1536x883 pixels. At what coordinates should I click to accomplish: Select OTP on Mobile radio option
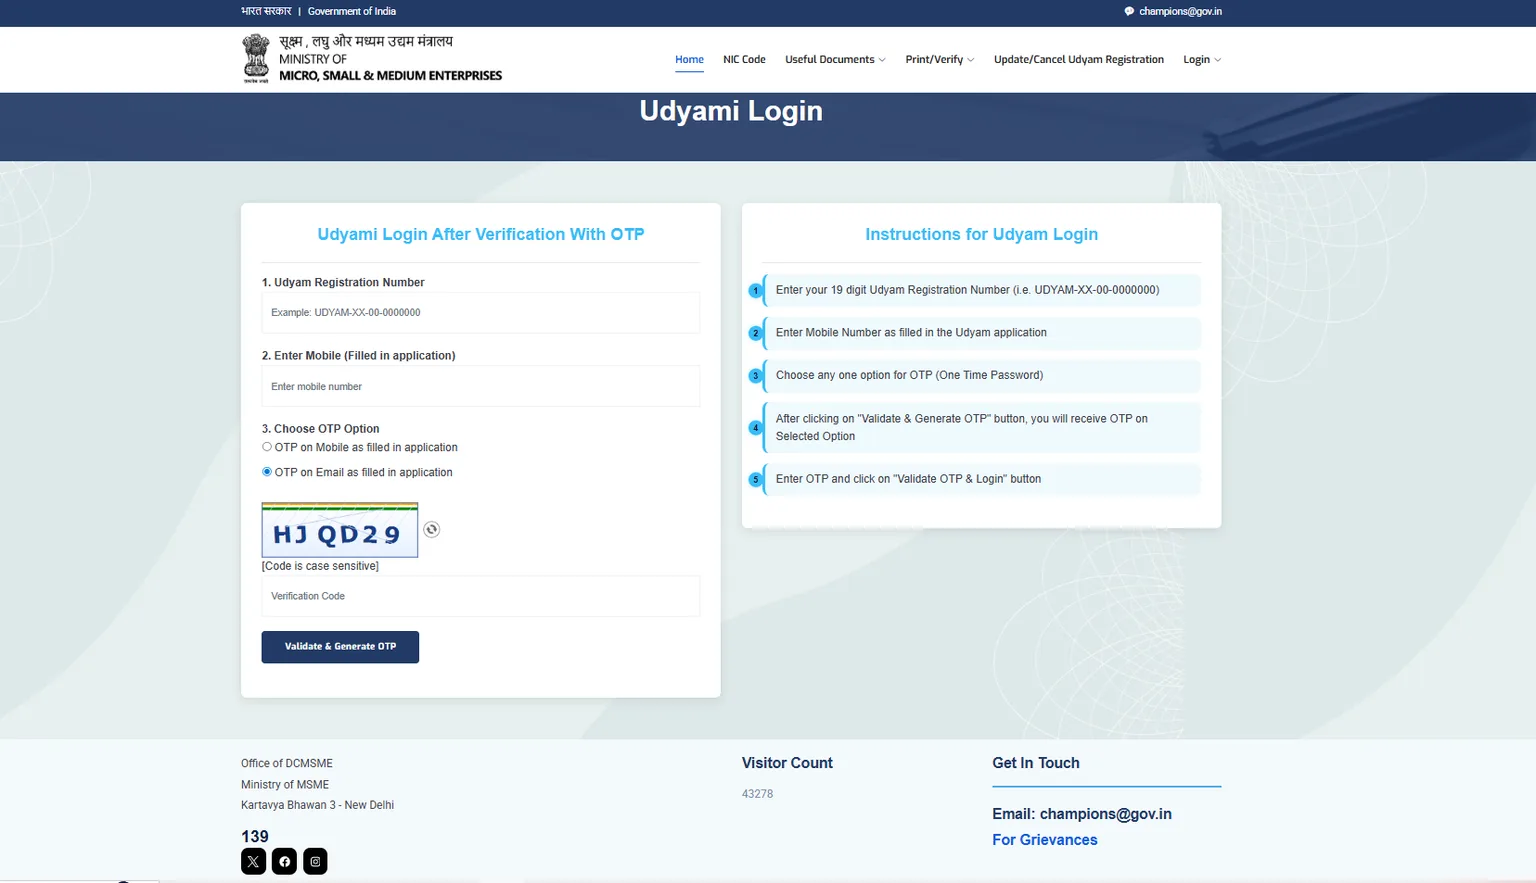coord(267,447)
